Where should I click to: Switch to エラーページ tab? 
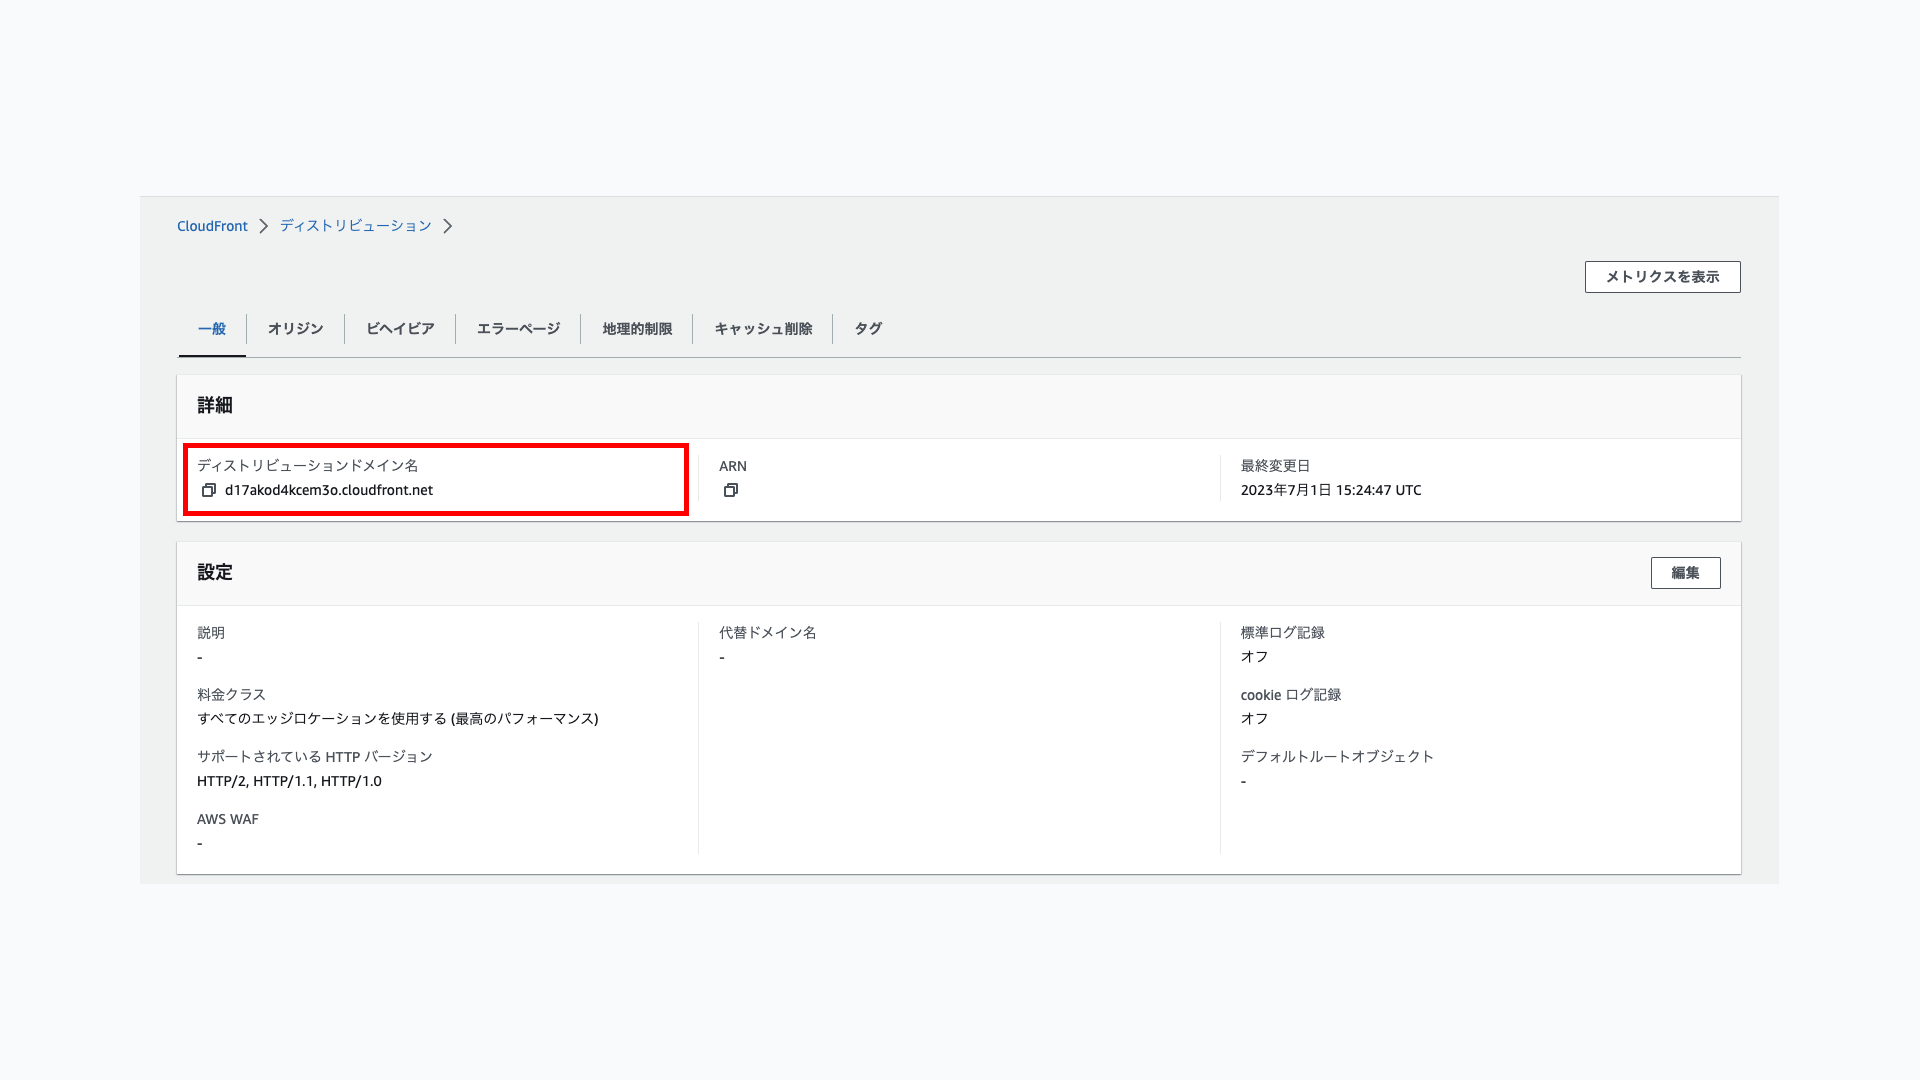coord(518,329)
